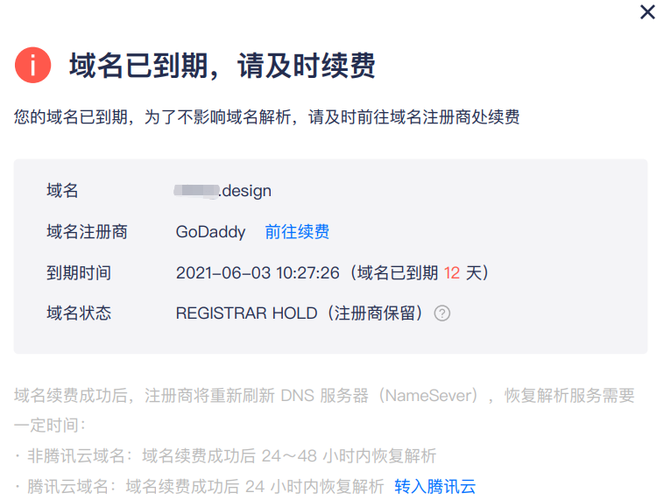Screen dimensions: 664x500
Task: Click the 域名注册商 label
Action: [x=87, y=232]
